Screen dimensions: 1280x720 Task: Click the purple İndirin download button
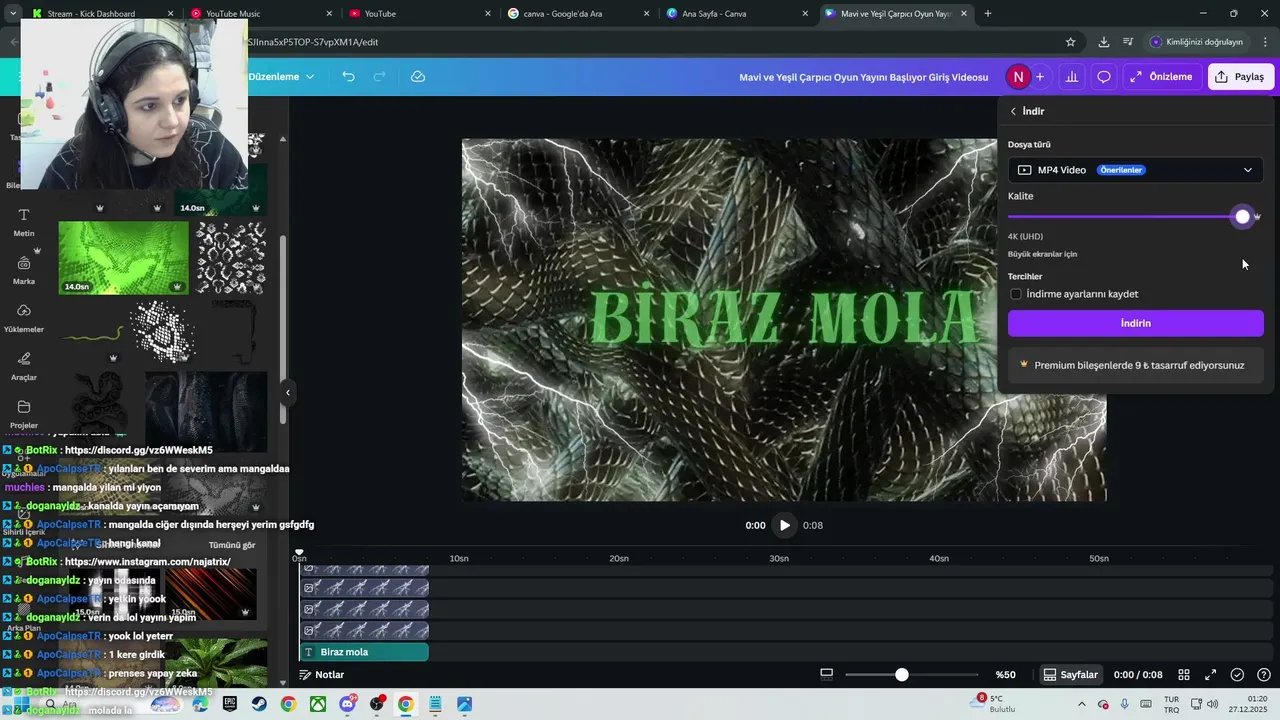(1135, 323)
